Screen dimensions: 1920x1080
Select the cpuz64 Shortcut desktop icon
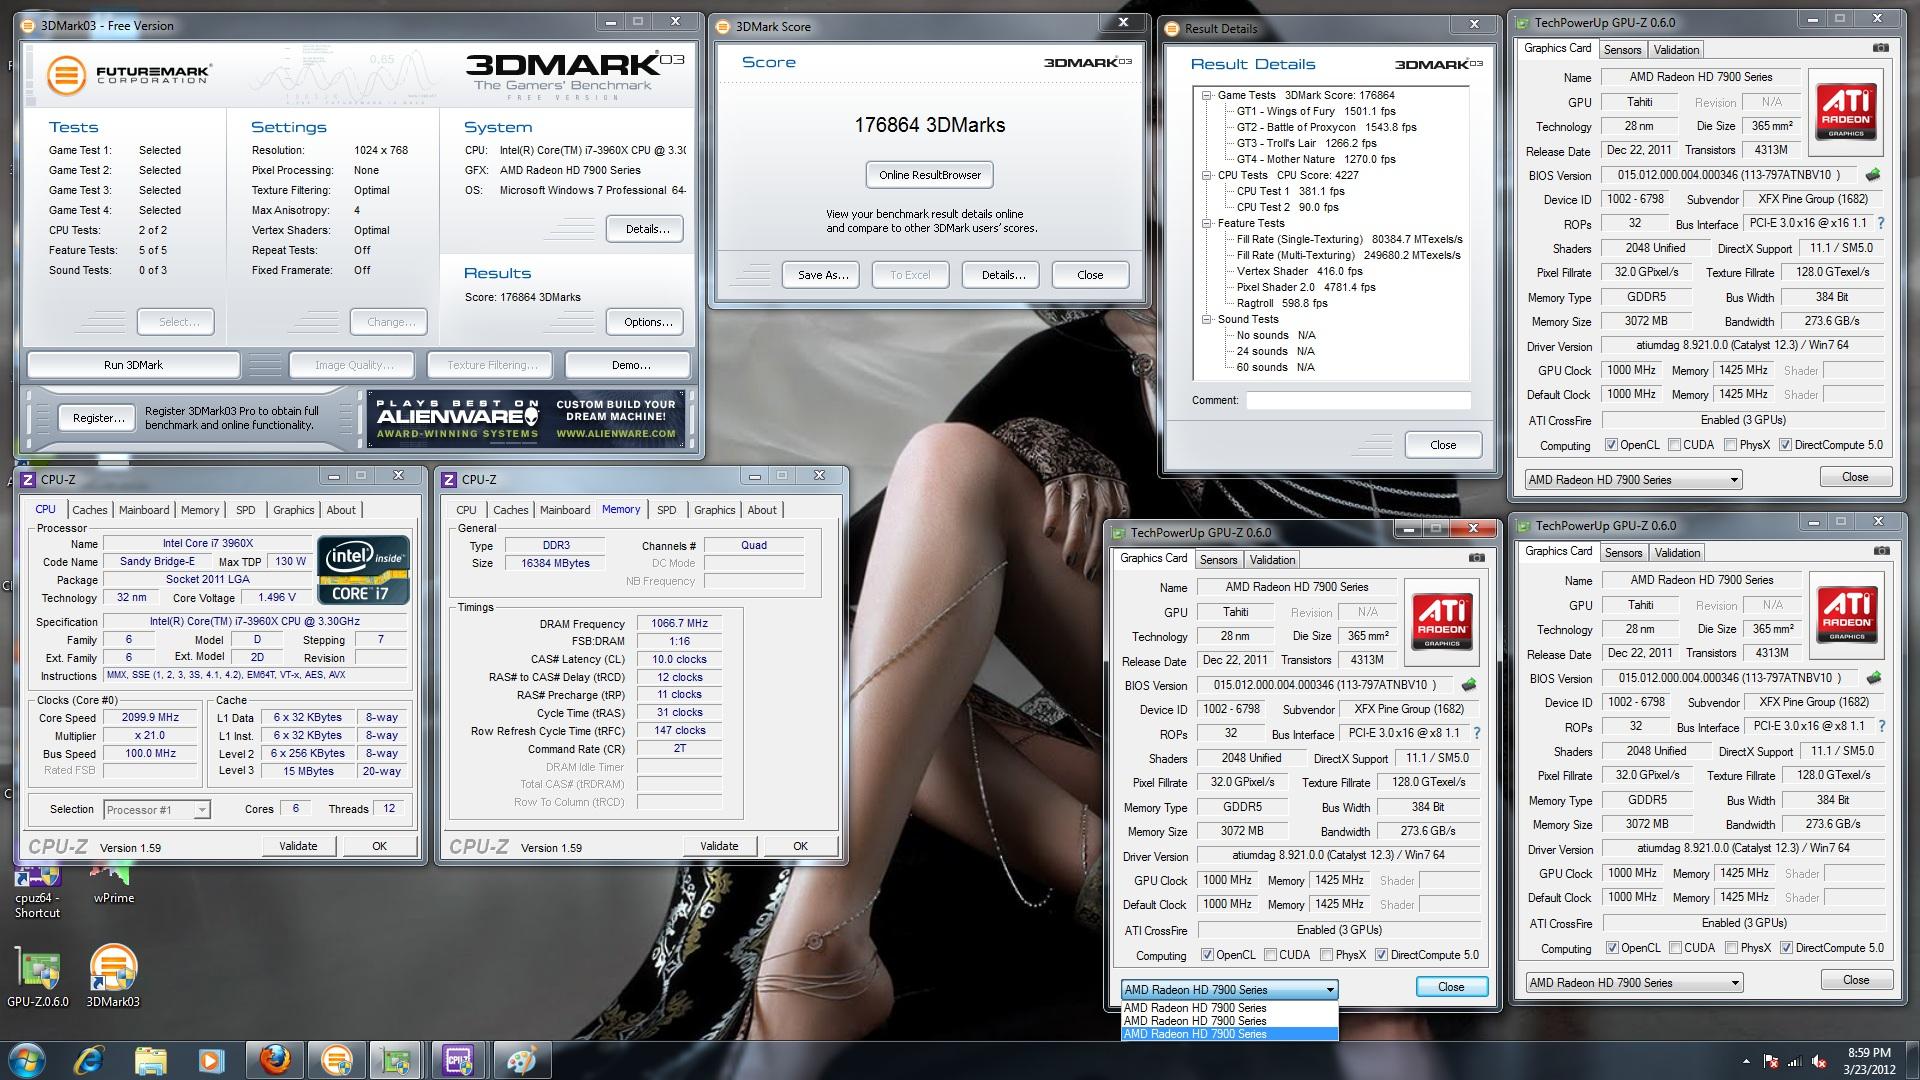[x=37, y=890]
